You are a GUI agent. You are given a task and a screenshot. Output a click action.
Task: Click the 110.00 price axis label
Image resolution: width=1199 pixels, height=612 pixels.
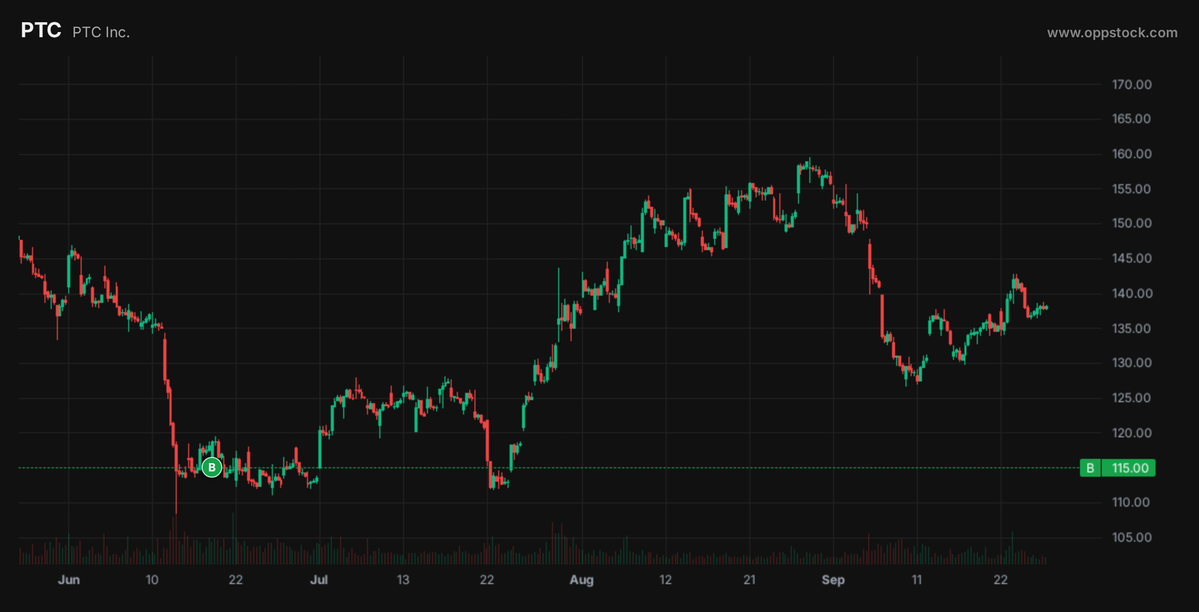[1132, 503]
